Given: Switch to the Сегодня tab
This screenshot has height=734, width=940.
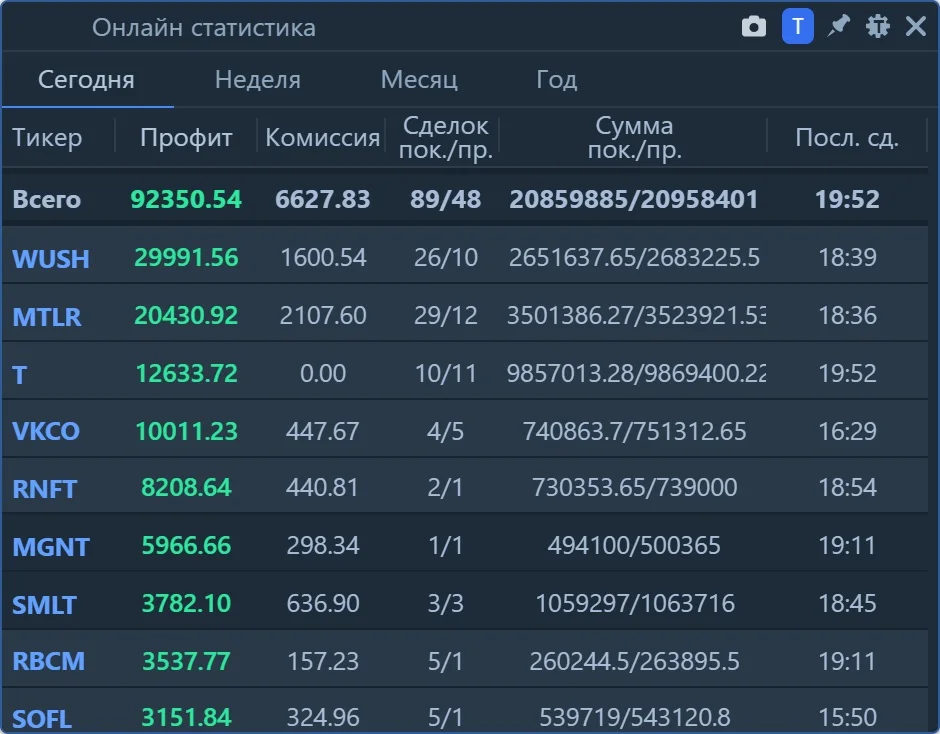Looking at the screenshot, I should [86, 79].
